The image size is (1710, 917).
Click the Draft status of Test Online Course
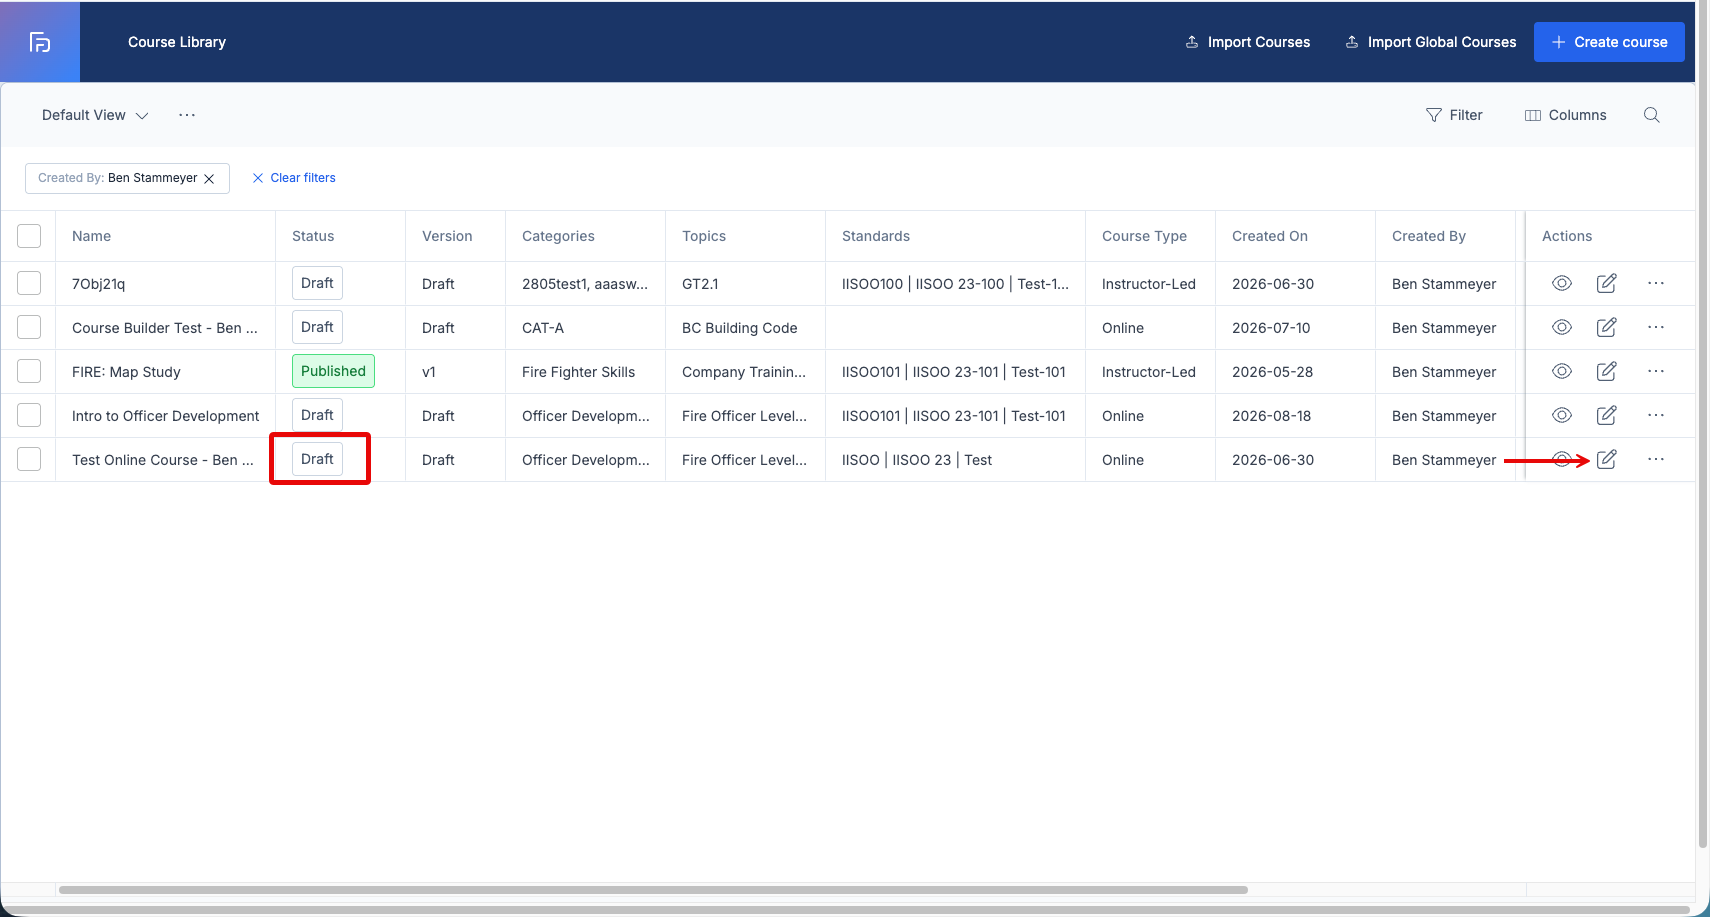point(317,459)
